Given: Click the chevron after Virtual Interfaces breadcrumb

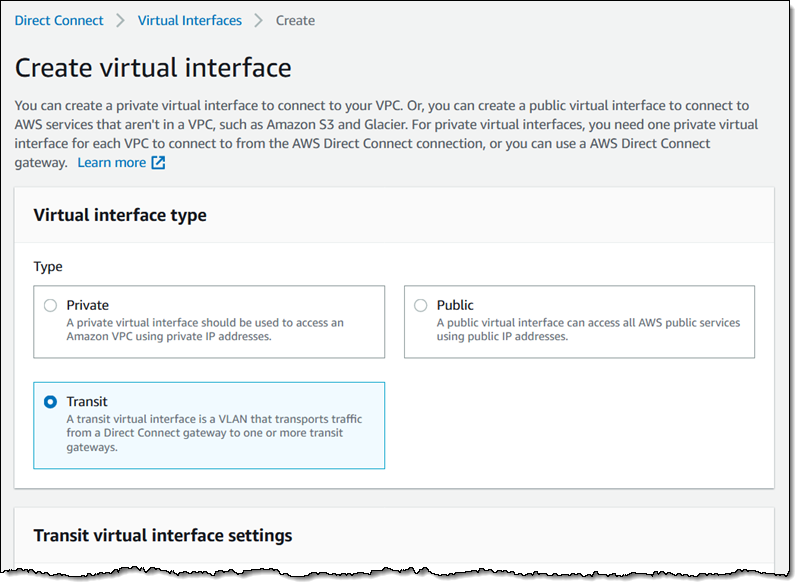Looking at the screenshot, I should (259, 20).
